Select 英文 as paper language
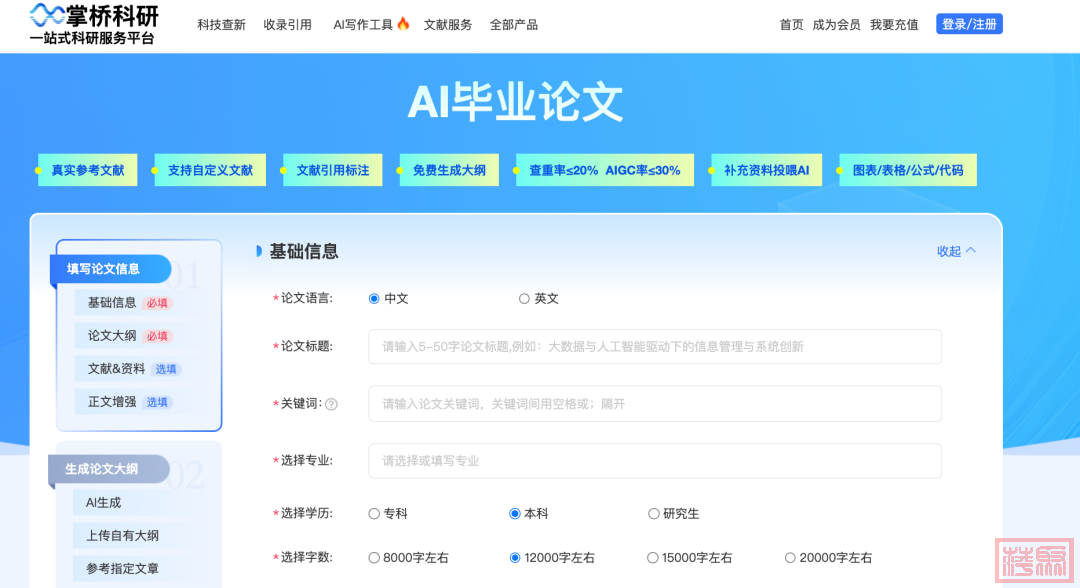Screen dimensions: 1080x588 click(x=524, y=299)
